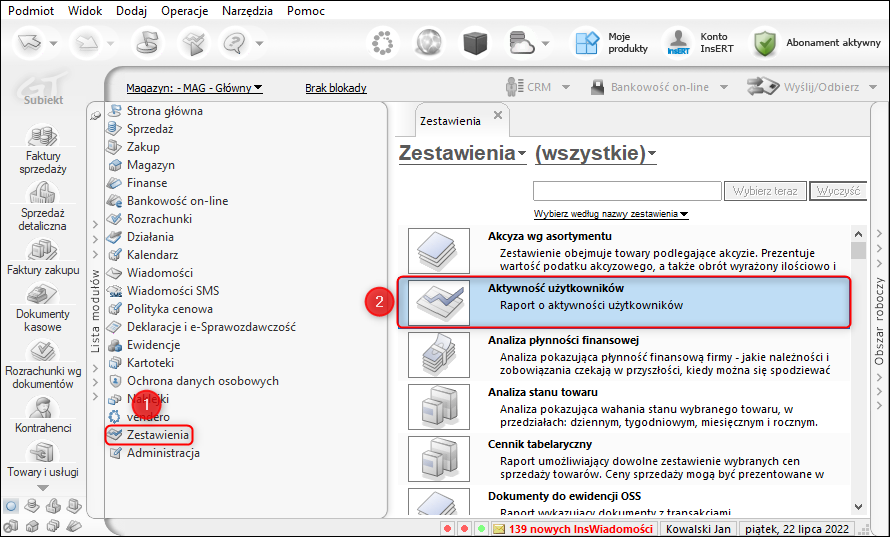Click red envelope InsWiadomości status icon
Screen dimensions: 890x537
499,529
